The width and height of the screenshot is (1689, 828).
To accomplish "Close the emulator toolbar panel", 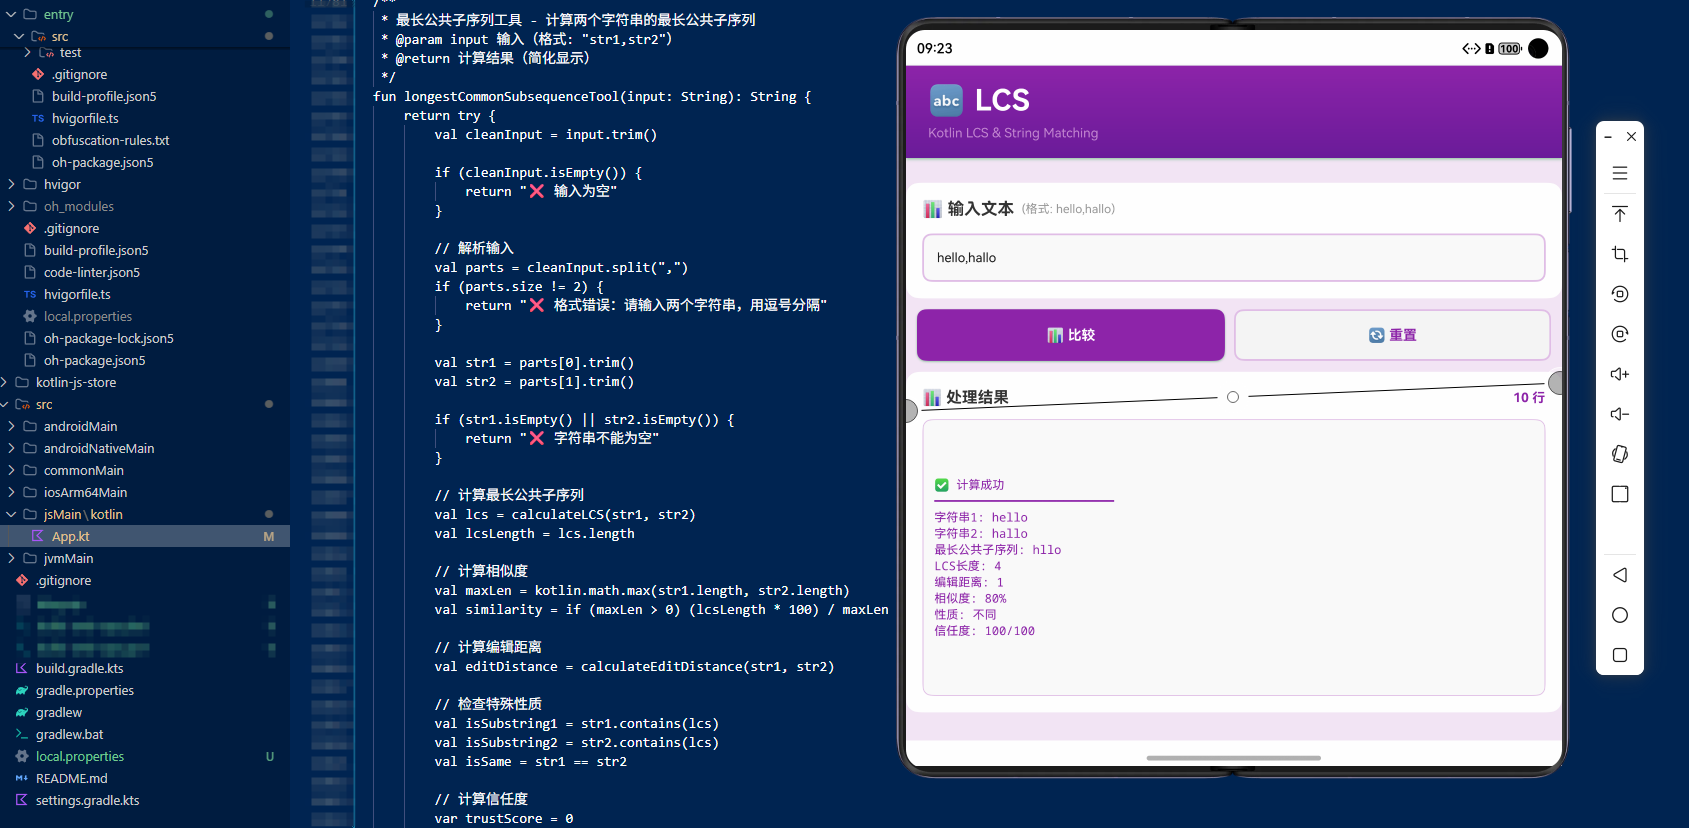I will pyautogui.click(x=1631, y=136).
